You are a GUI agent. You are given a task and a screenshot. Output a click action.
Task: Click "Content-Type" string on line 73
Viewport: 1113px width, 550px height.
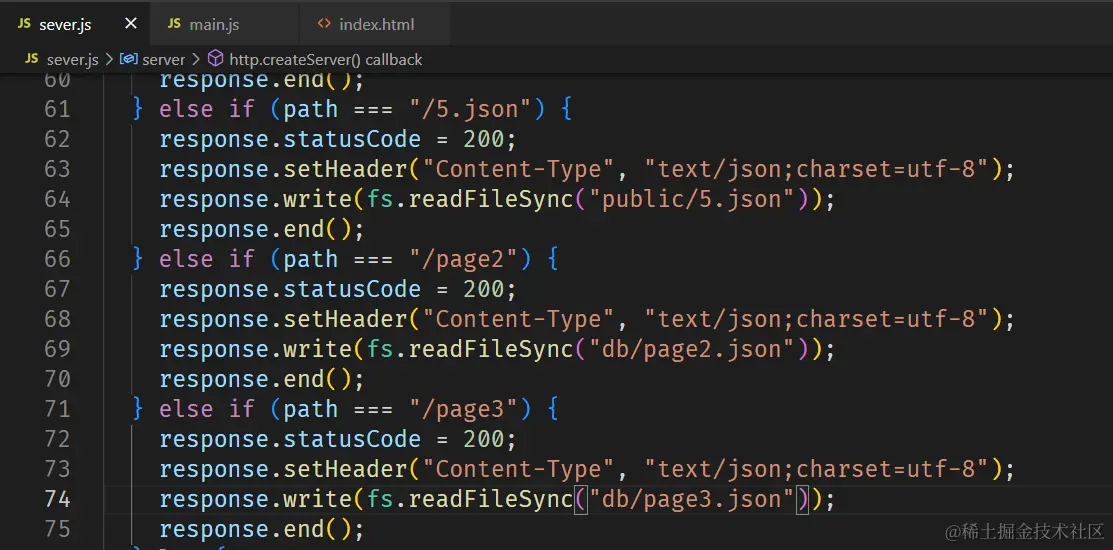tap(518, 470)
